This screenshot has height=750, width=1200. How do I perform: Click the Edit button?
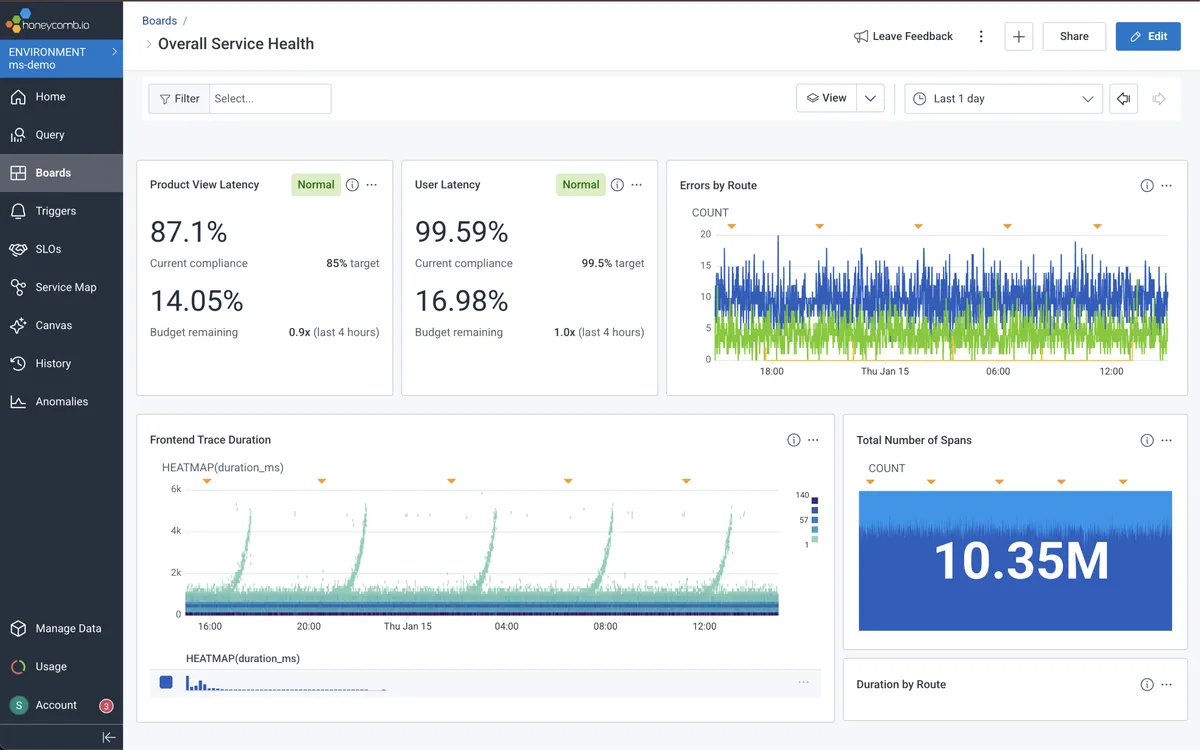click(x=1148, y=37)
